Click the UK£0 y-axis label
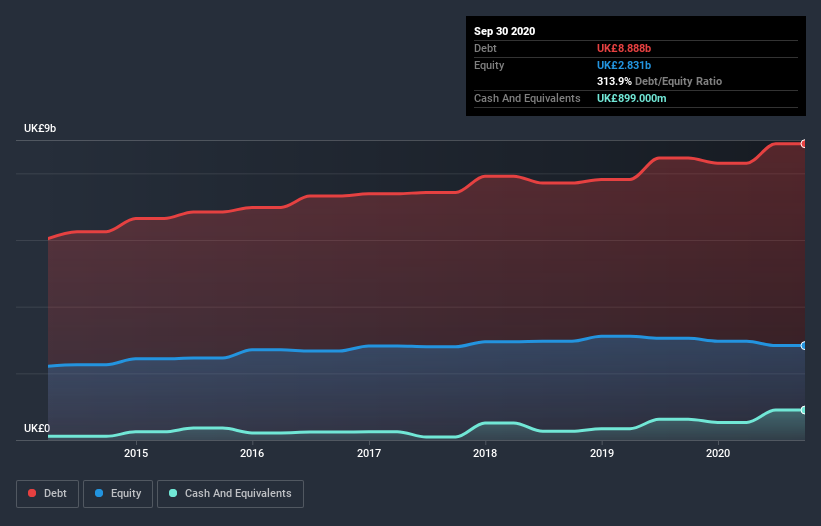This screenshot has width=821, height=526. coord(37,428)
